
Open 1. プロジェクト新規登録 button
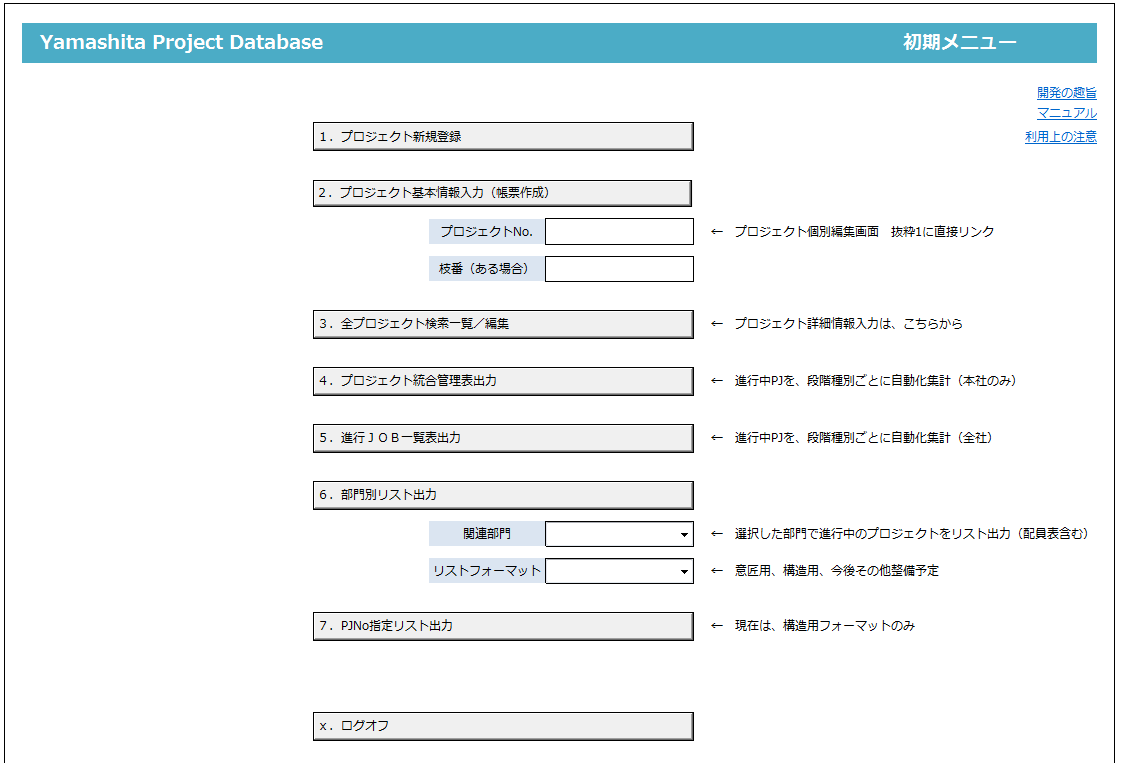[503, 137]
